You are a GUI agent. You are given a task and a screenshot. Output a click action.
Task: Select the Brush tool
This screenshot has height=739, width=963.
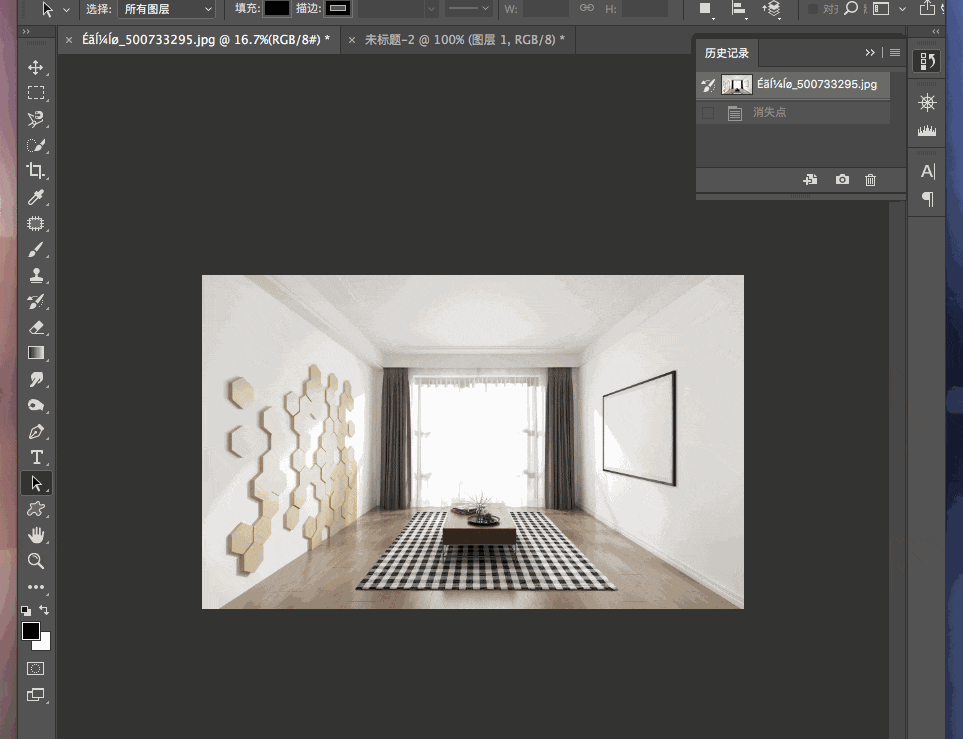(36, 249)
